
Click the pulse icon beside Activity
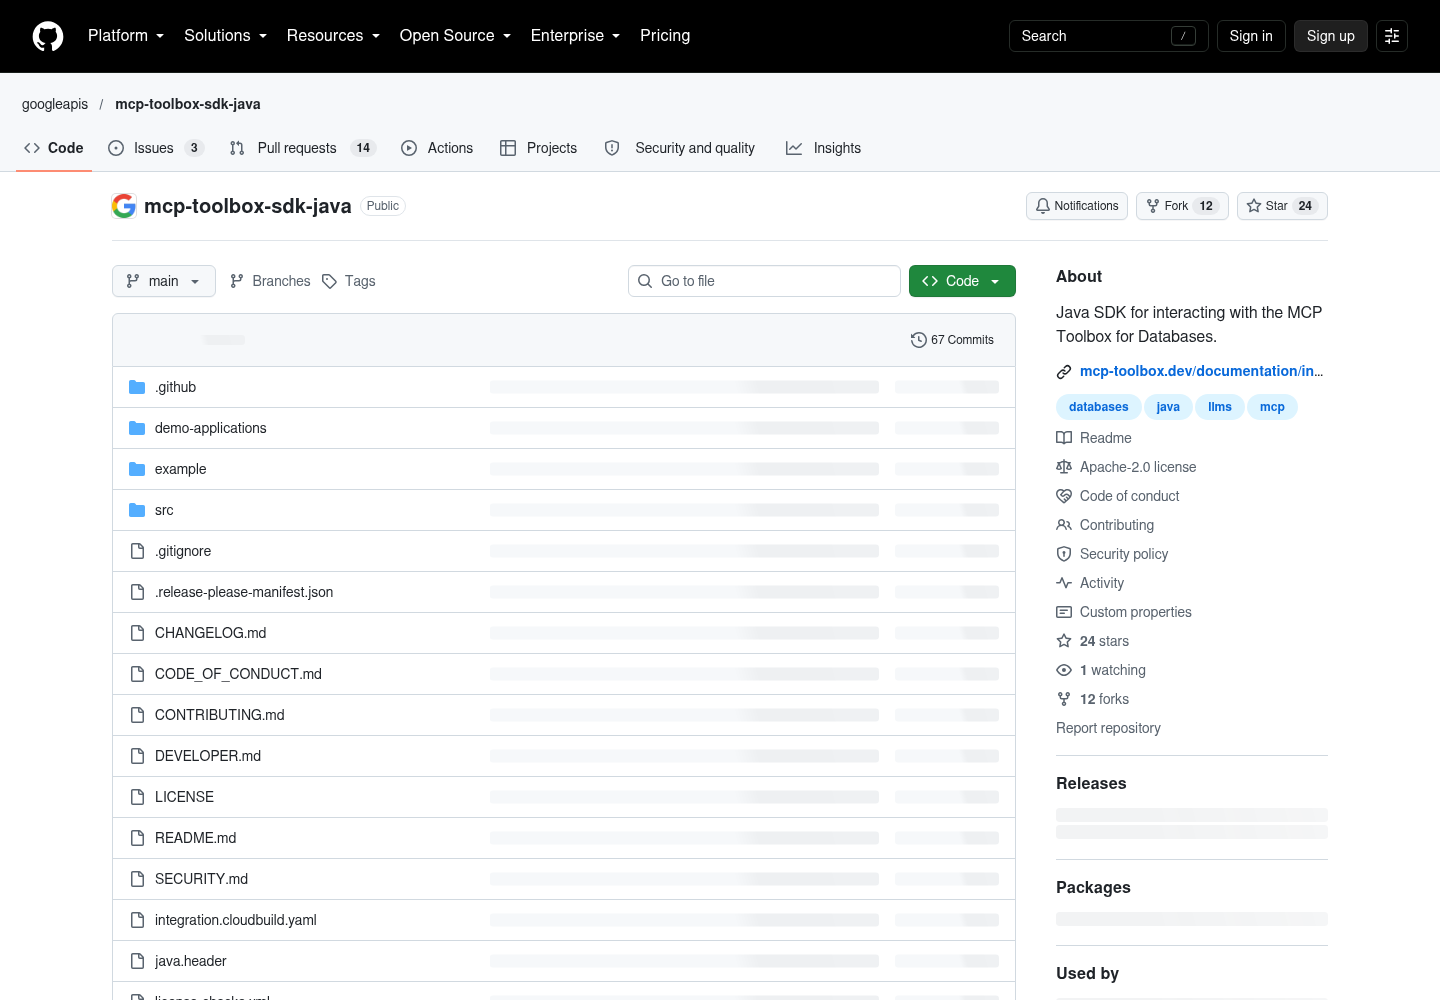1064,583
